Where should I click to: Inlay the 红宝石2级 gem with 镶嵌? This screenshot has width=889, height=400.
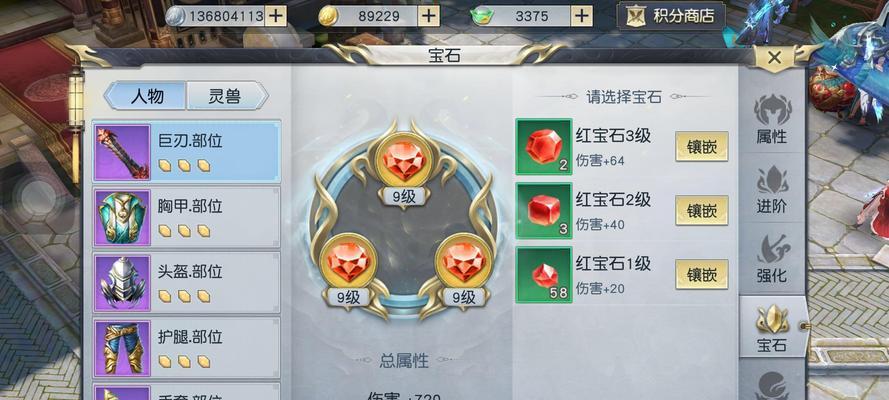coord(702,210)
